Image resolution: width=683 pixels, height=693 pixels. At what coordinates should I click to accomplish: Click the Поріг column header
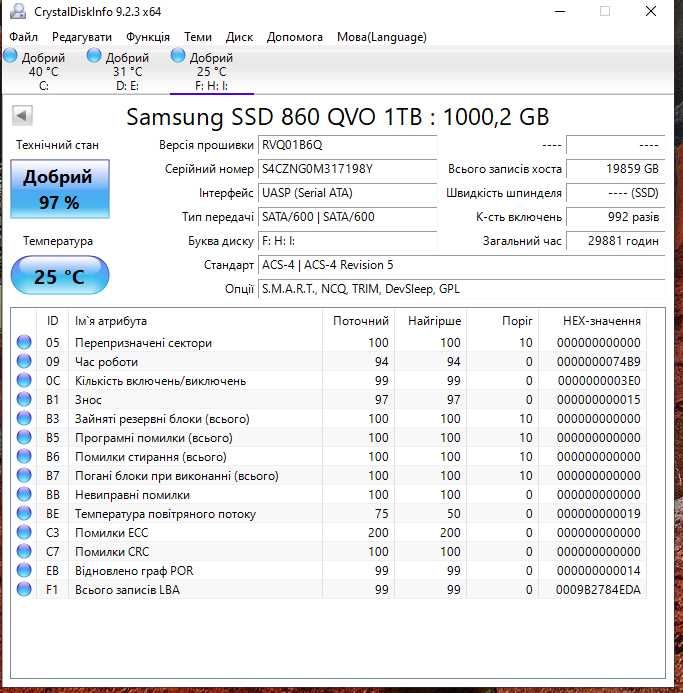[503, 320]
